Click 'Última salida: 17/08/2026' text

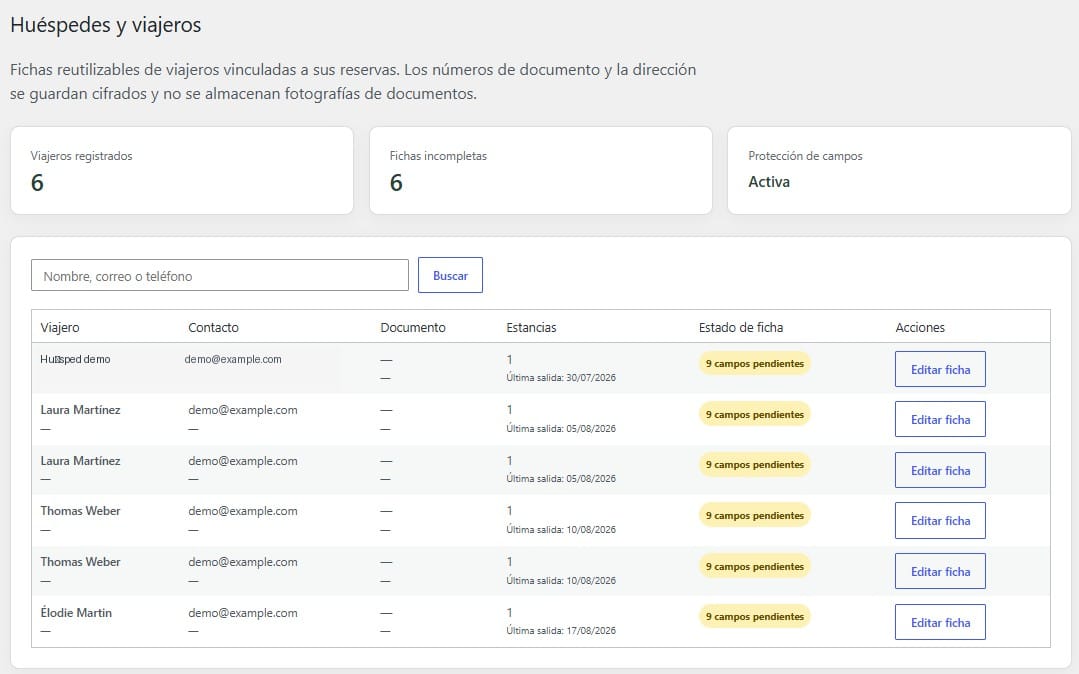(561, 631)
